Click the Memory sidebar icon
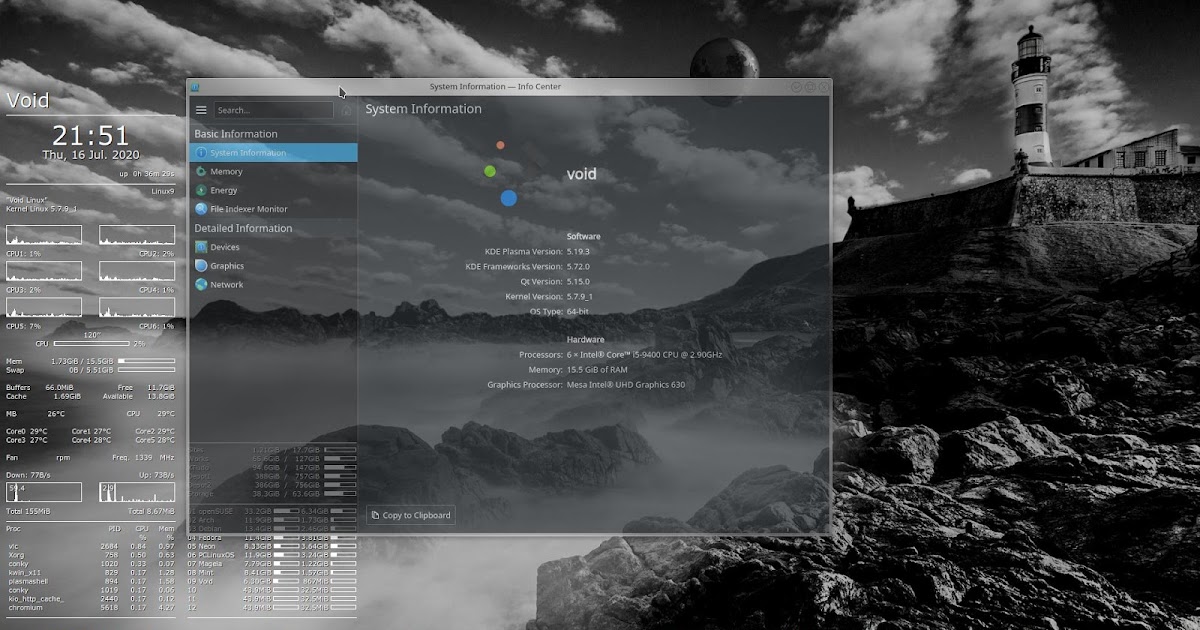Viewport: 1200px width, 630px height. coord(201,171)
